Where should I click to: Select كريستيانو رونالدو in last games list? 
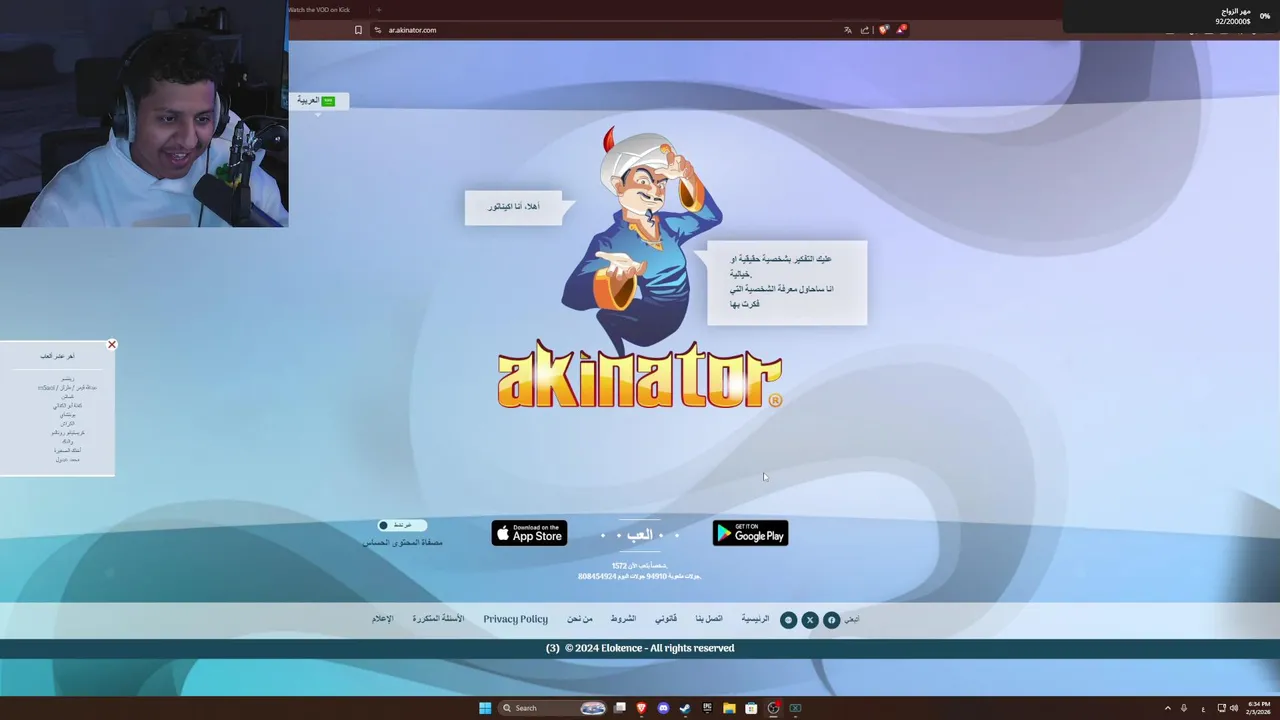68,433
